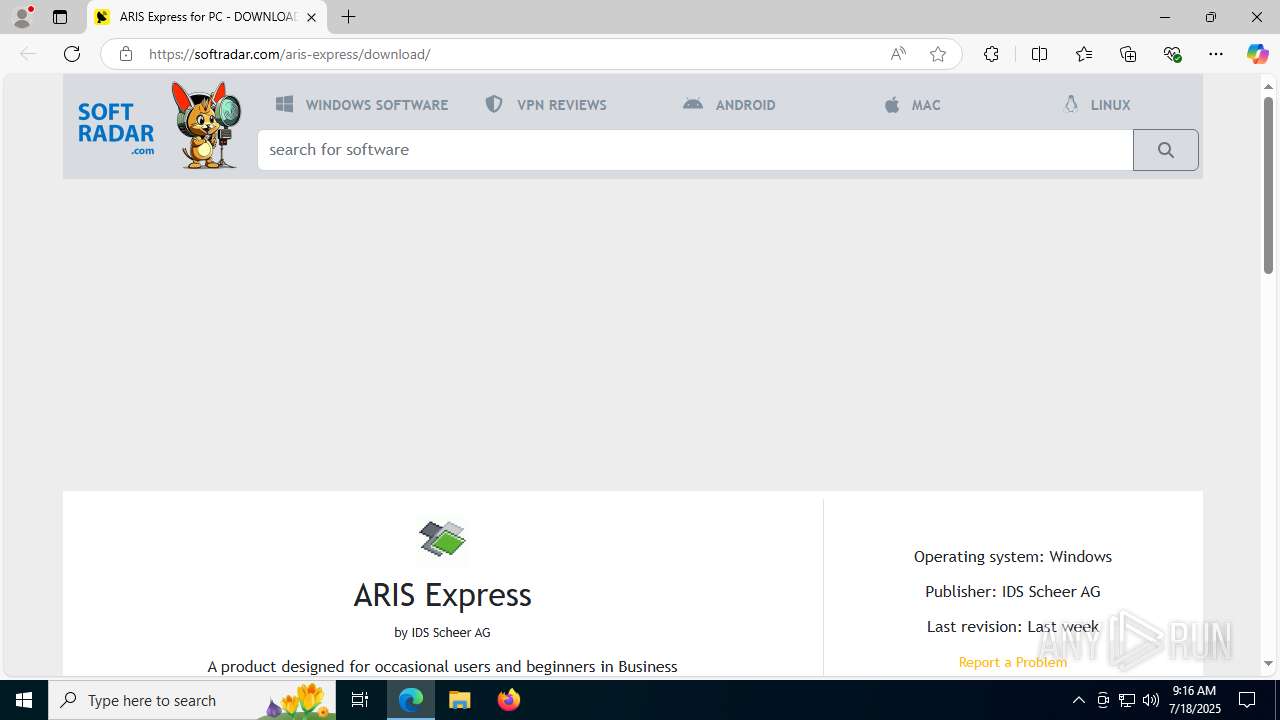
Task: Add this page to favorites star
Action: coord(938,54)
